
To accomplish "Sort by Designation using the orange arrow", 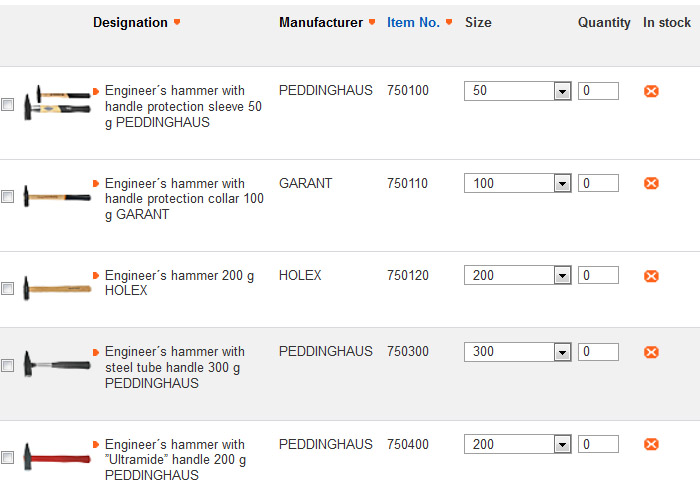I will pos(177,23).
